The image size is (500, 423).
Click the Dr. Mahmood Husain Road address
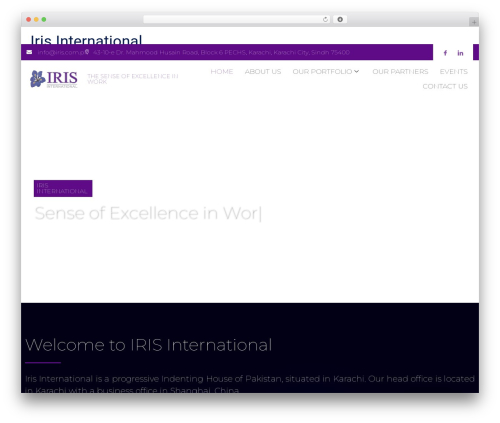(221, 52)
